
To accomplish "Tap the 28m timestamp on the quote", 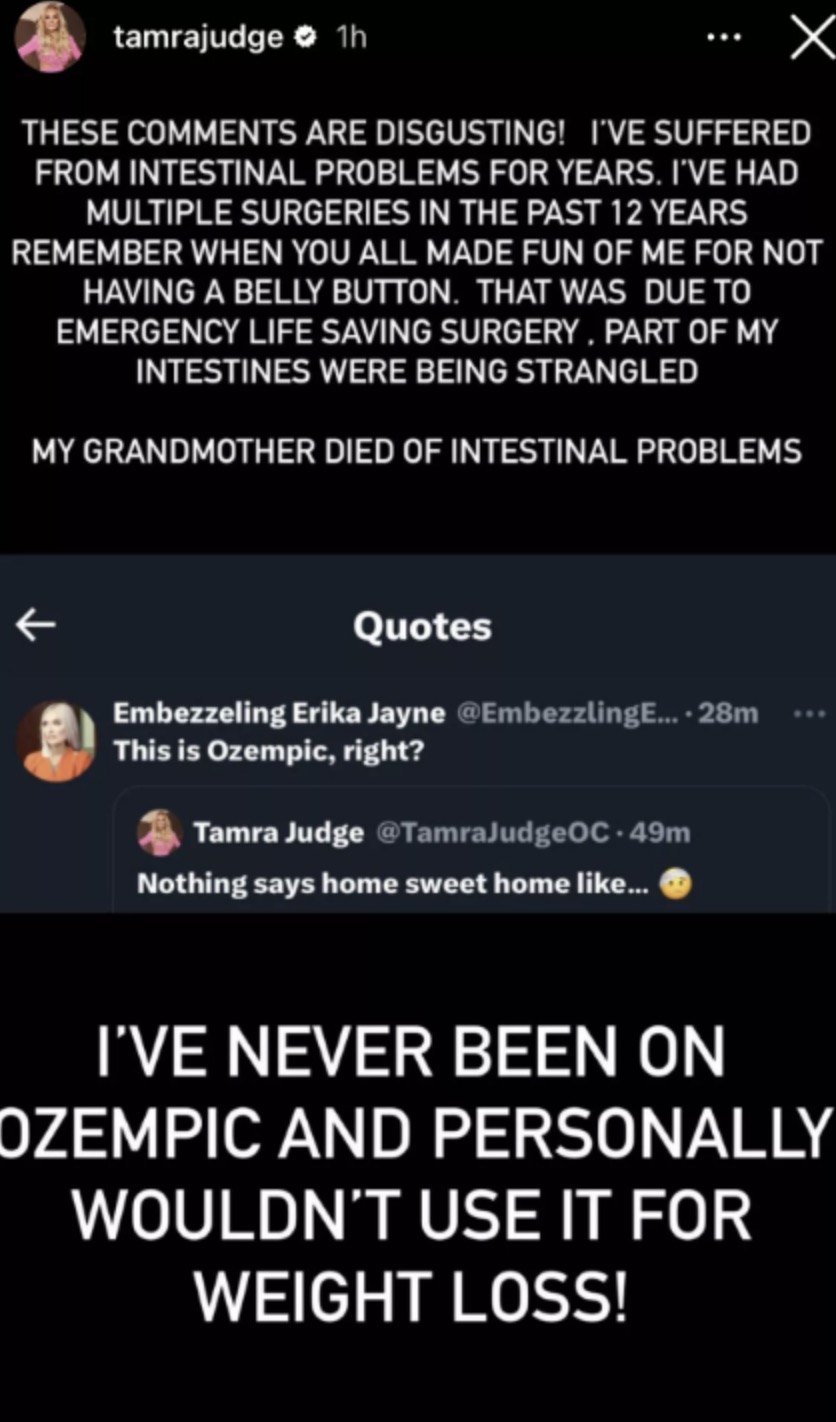I will (x=729, y=714).
